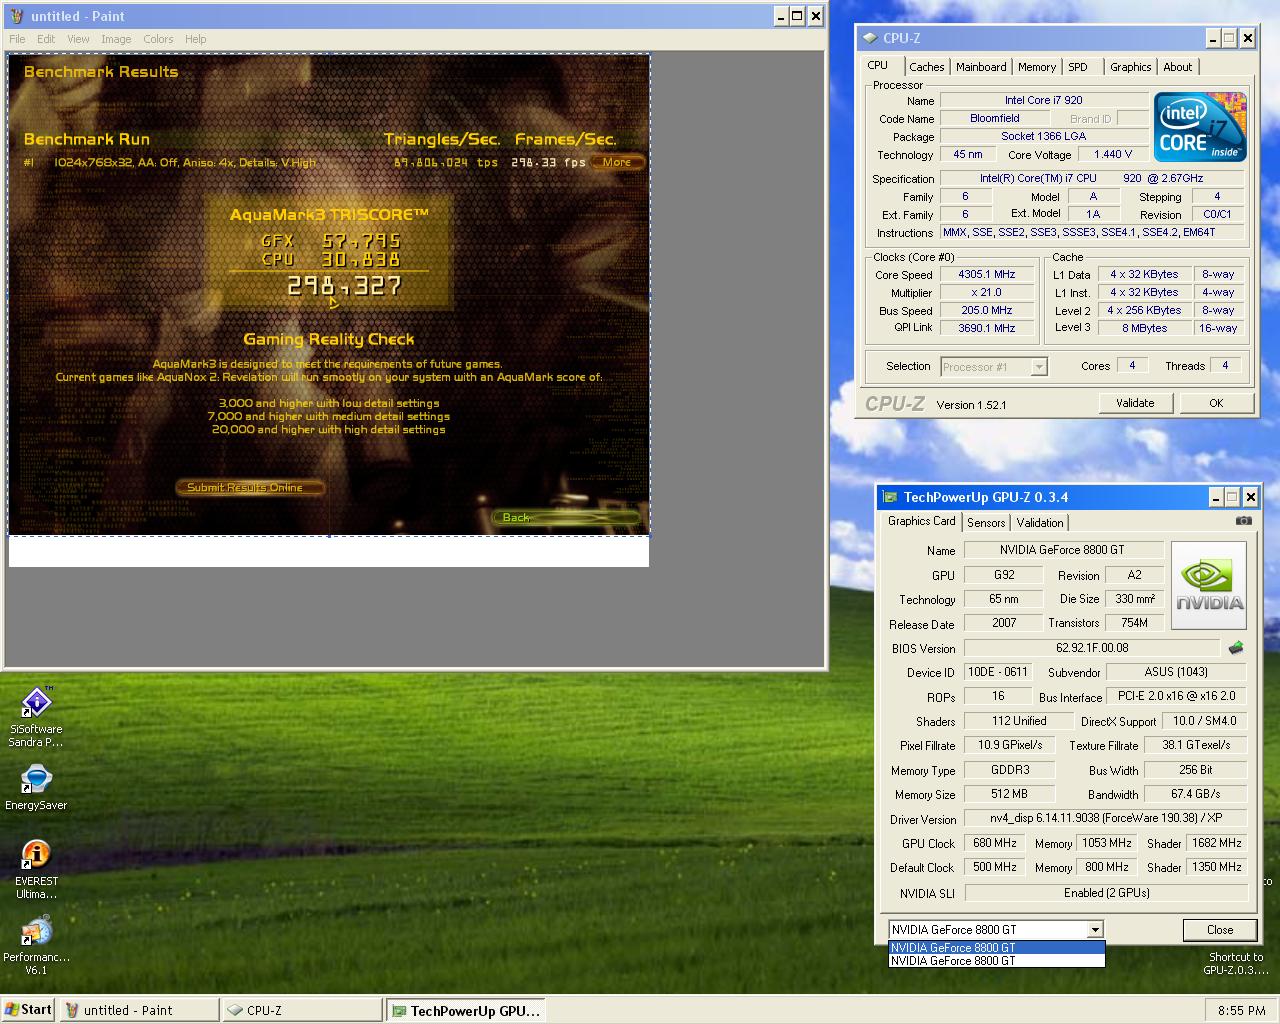
Task: Click the CPU-Z Multiplier x 21.0 value
Action: click(986, 292)
